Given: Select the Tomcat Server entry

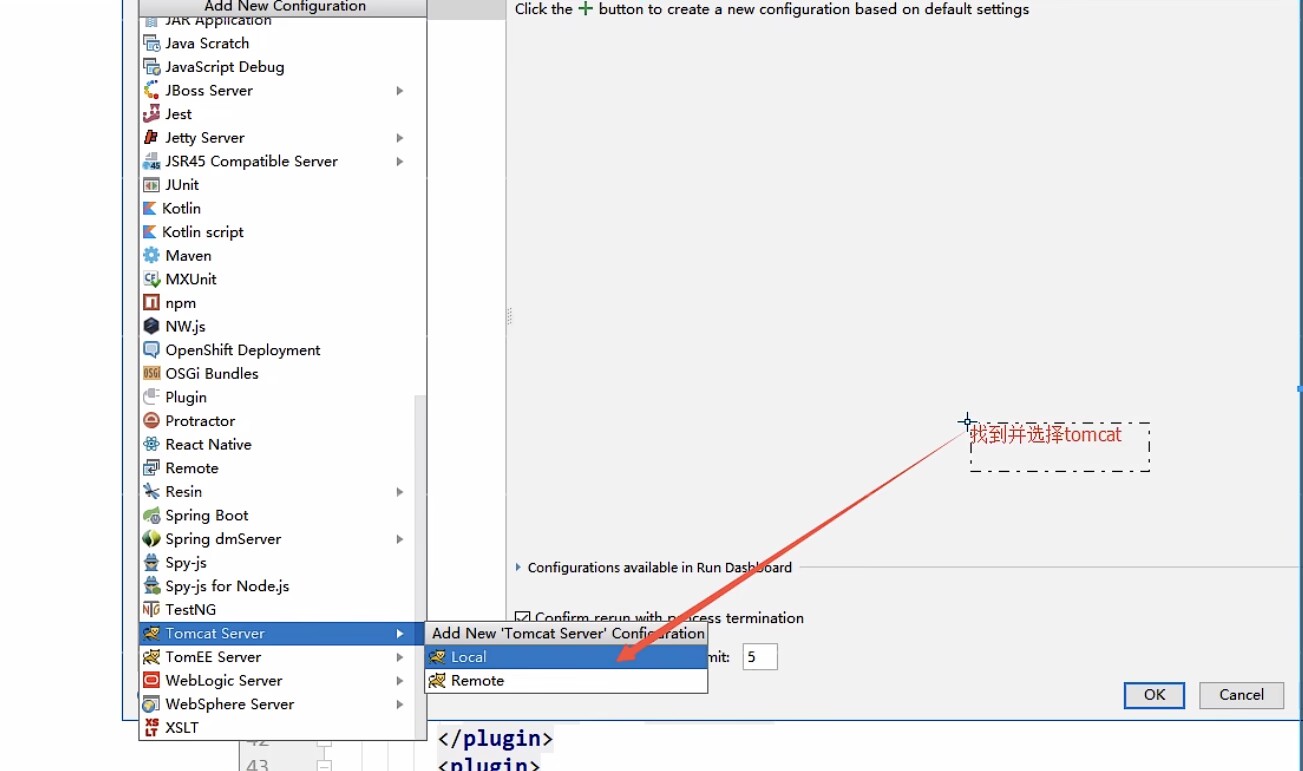Looking at the screenshot, I should click(276, 633).
